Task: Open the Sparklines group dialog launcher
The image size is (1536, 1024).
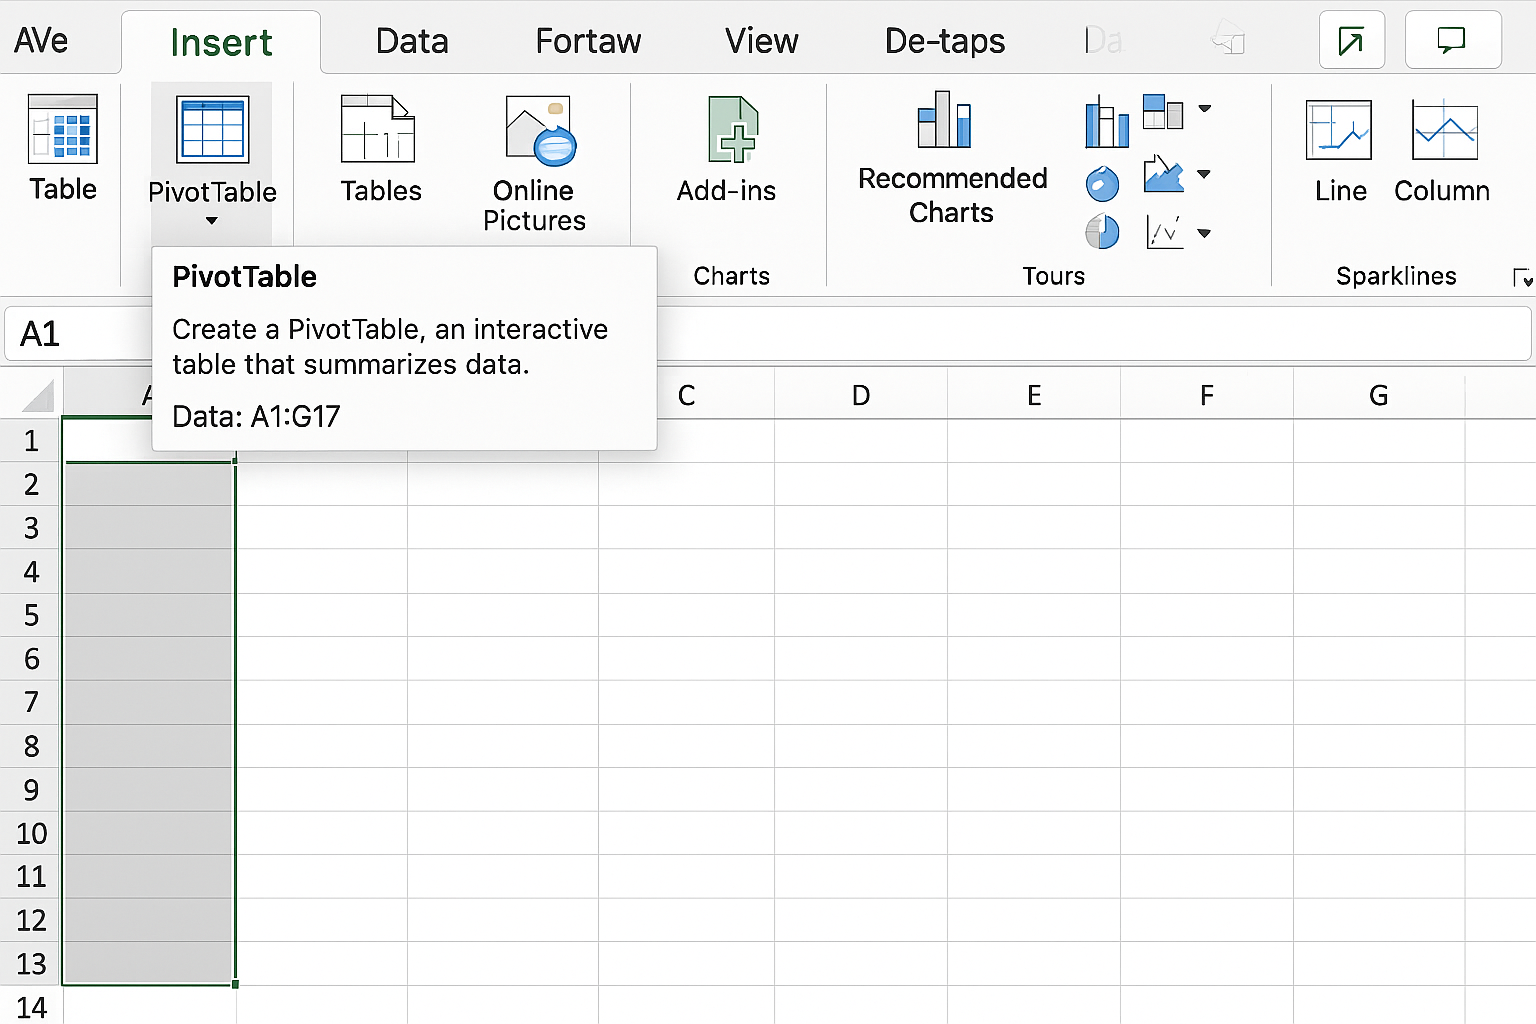Action: (x=1522, y=278)
